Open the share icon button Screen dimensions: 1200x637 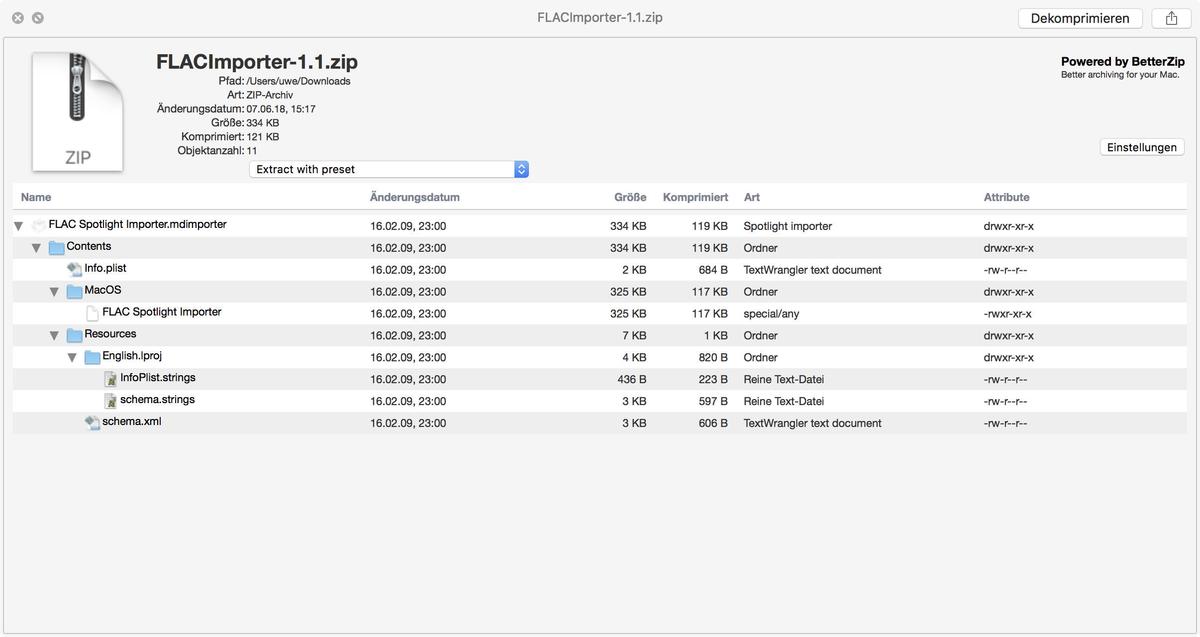(1171, 18)
